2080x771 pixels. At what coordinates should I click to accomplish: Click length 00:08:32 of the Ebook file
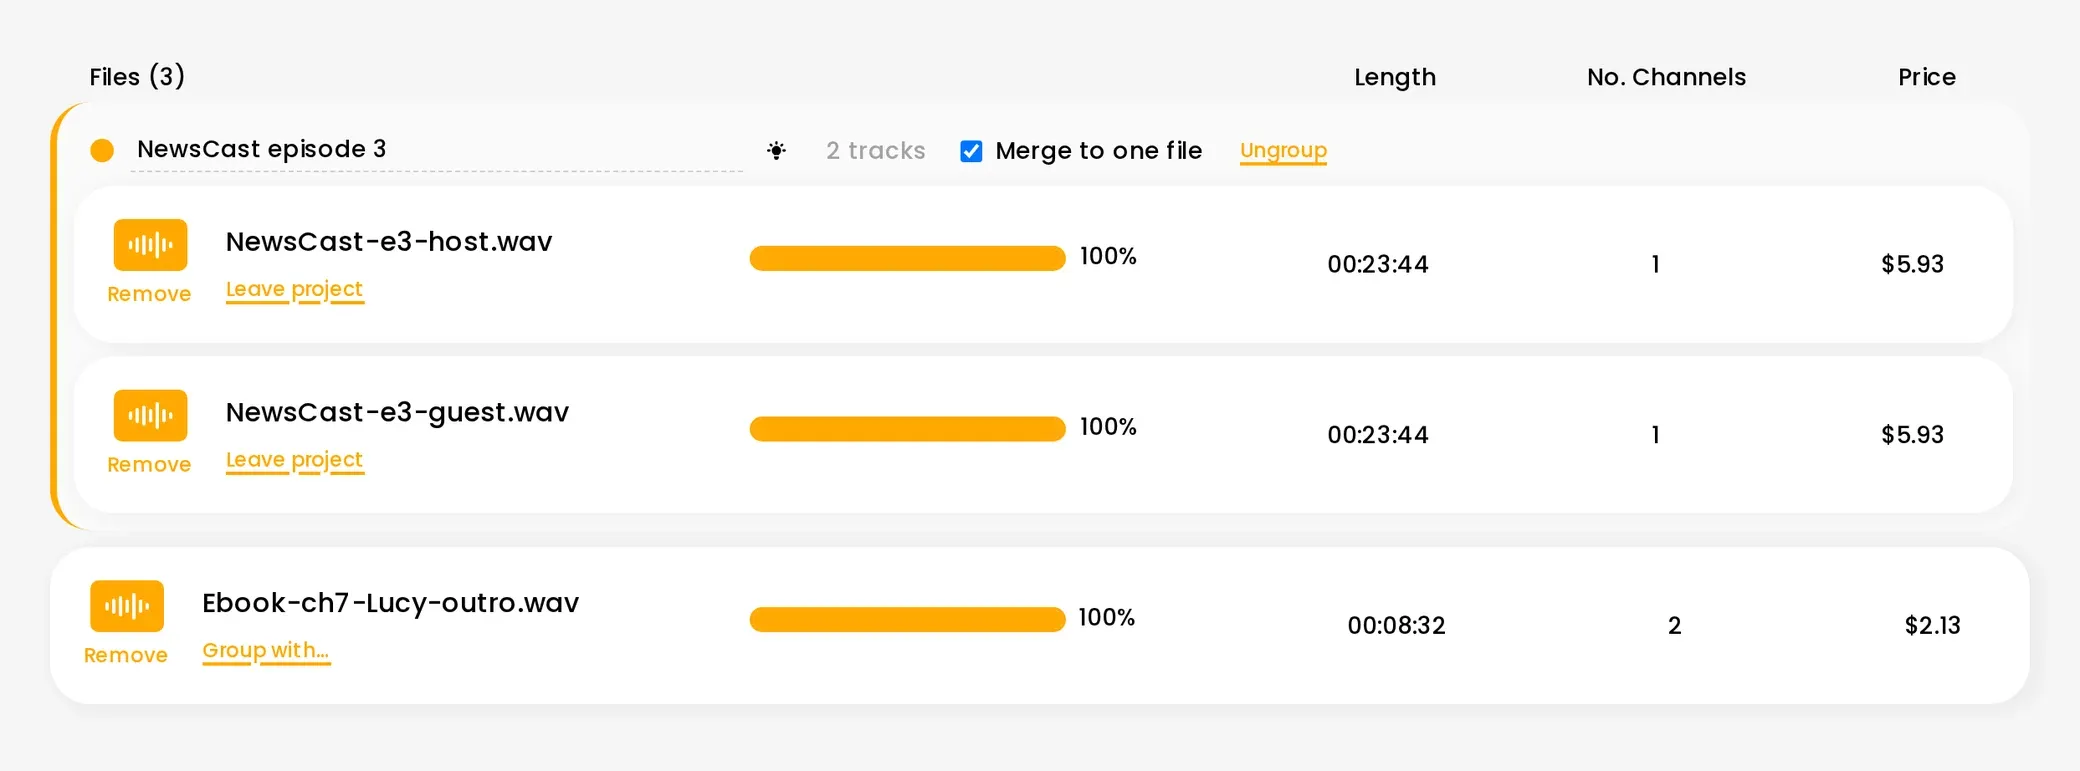pos(1397,626)
